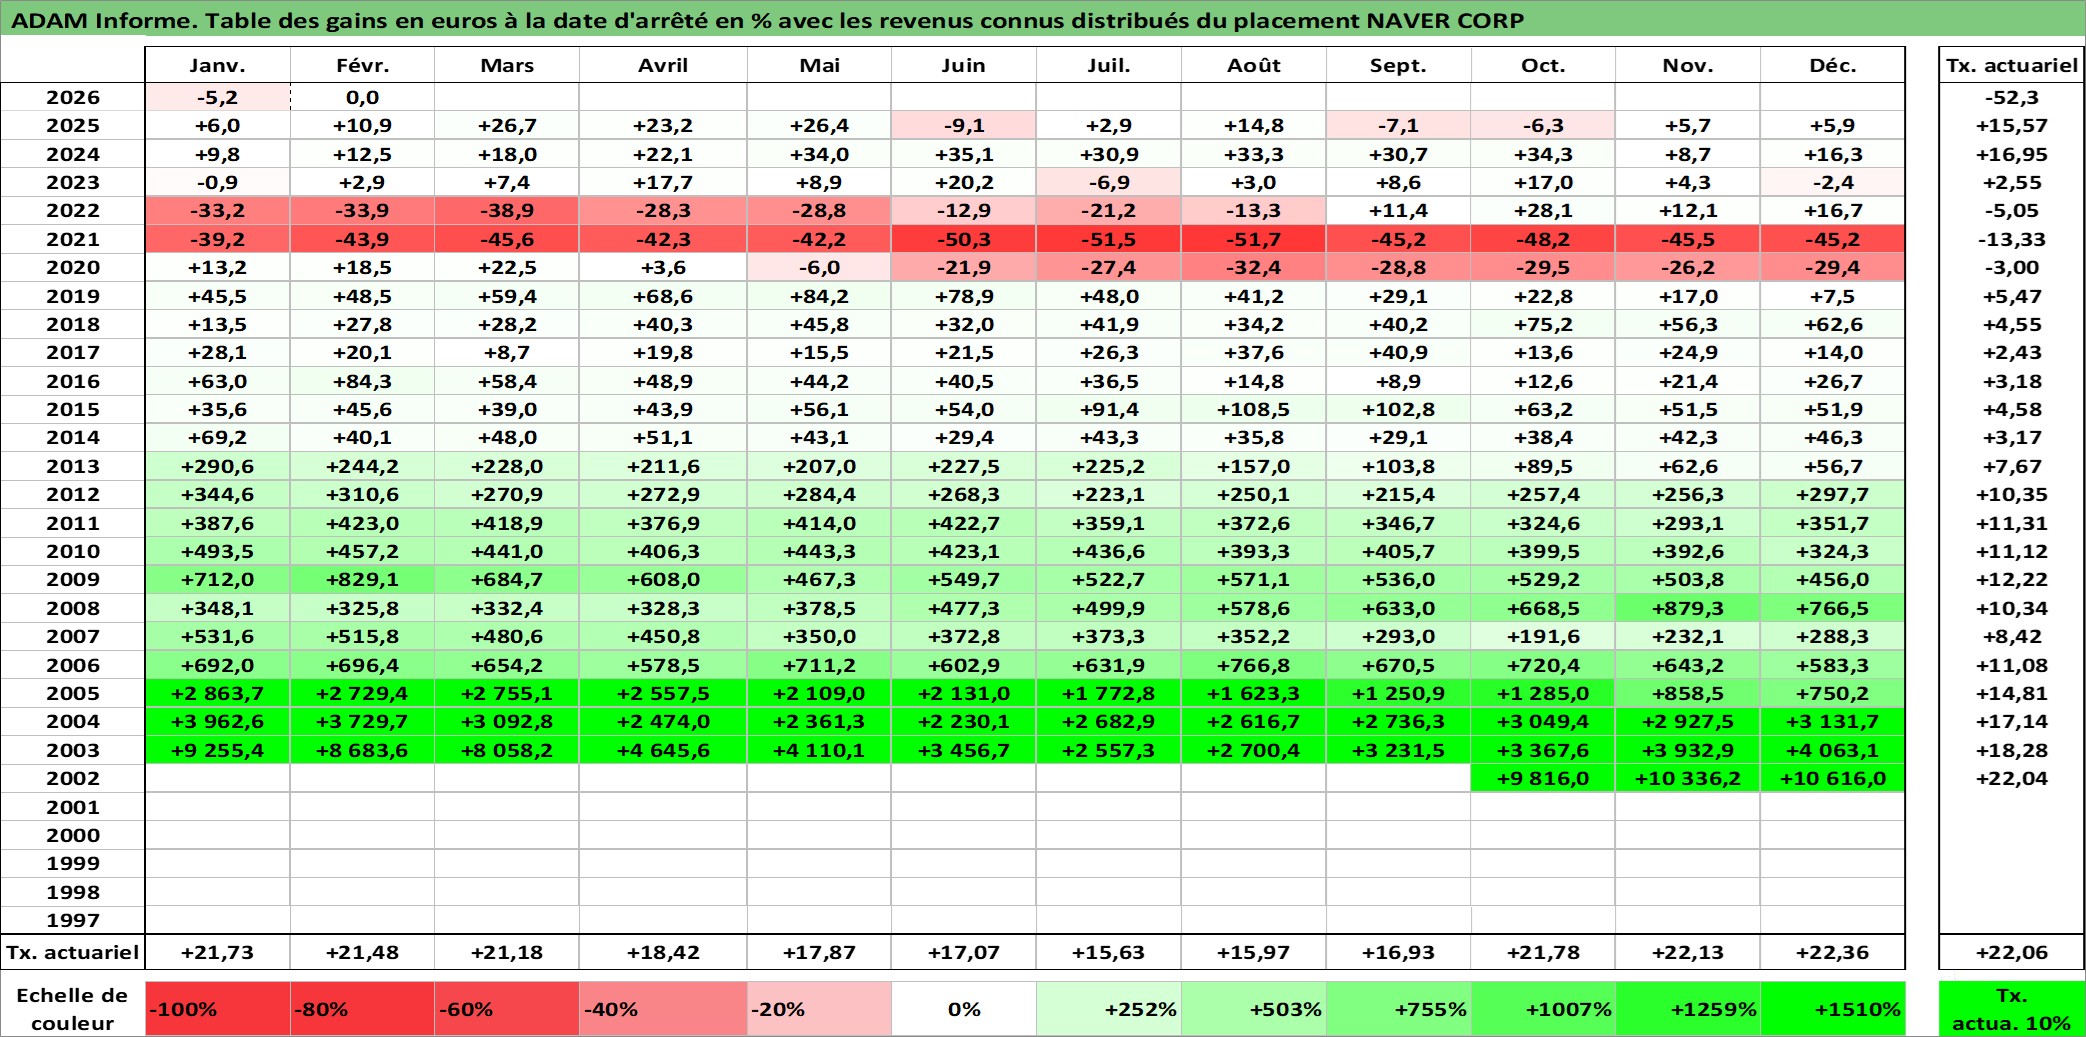Select the -5,2 cell for January 2026
2086x1037 pixels.
(x=218, y=97)
